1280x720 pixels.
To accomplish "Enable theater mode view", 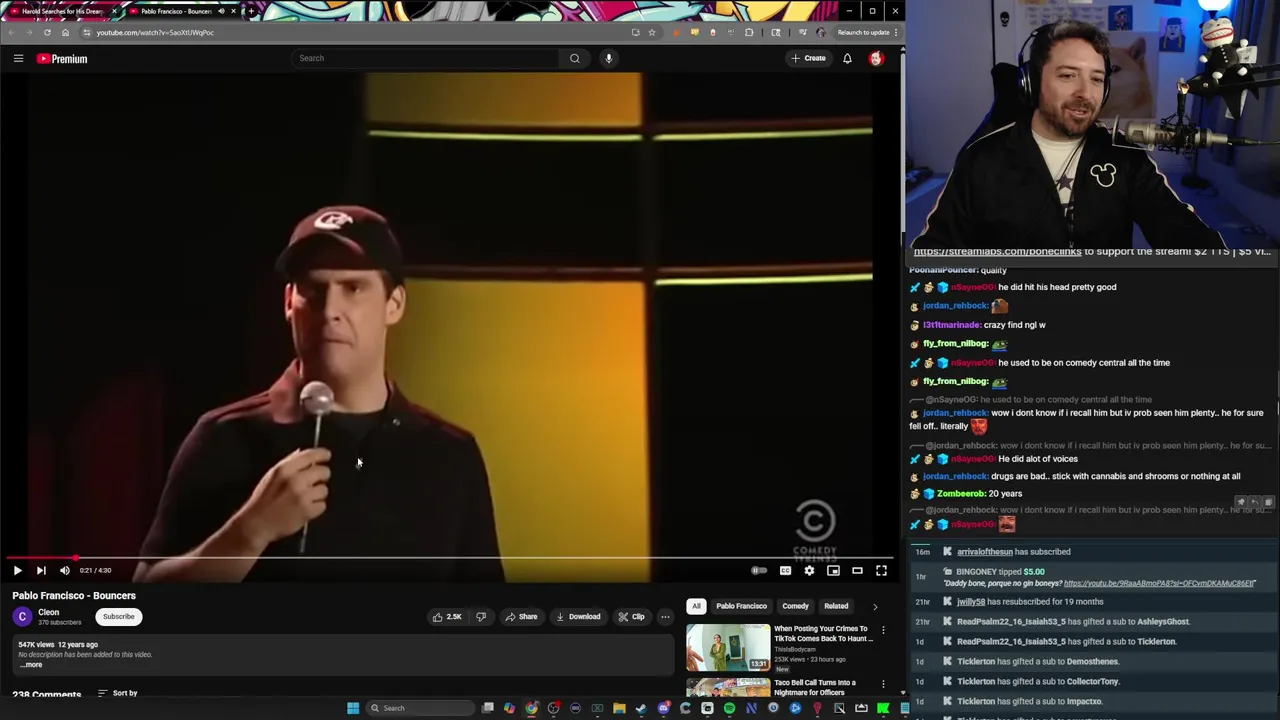I will [x=857, y=570].
